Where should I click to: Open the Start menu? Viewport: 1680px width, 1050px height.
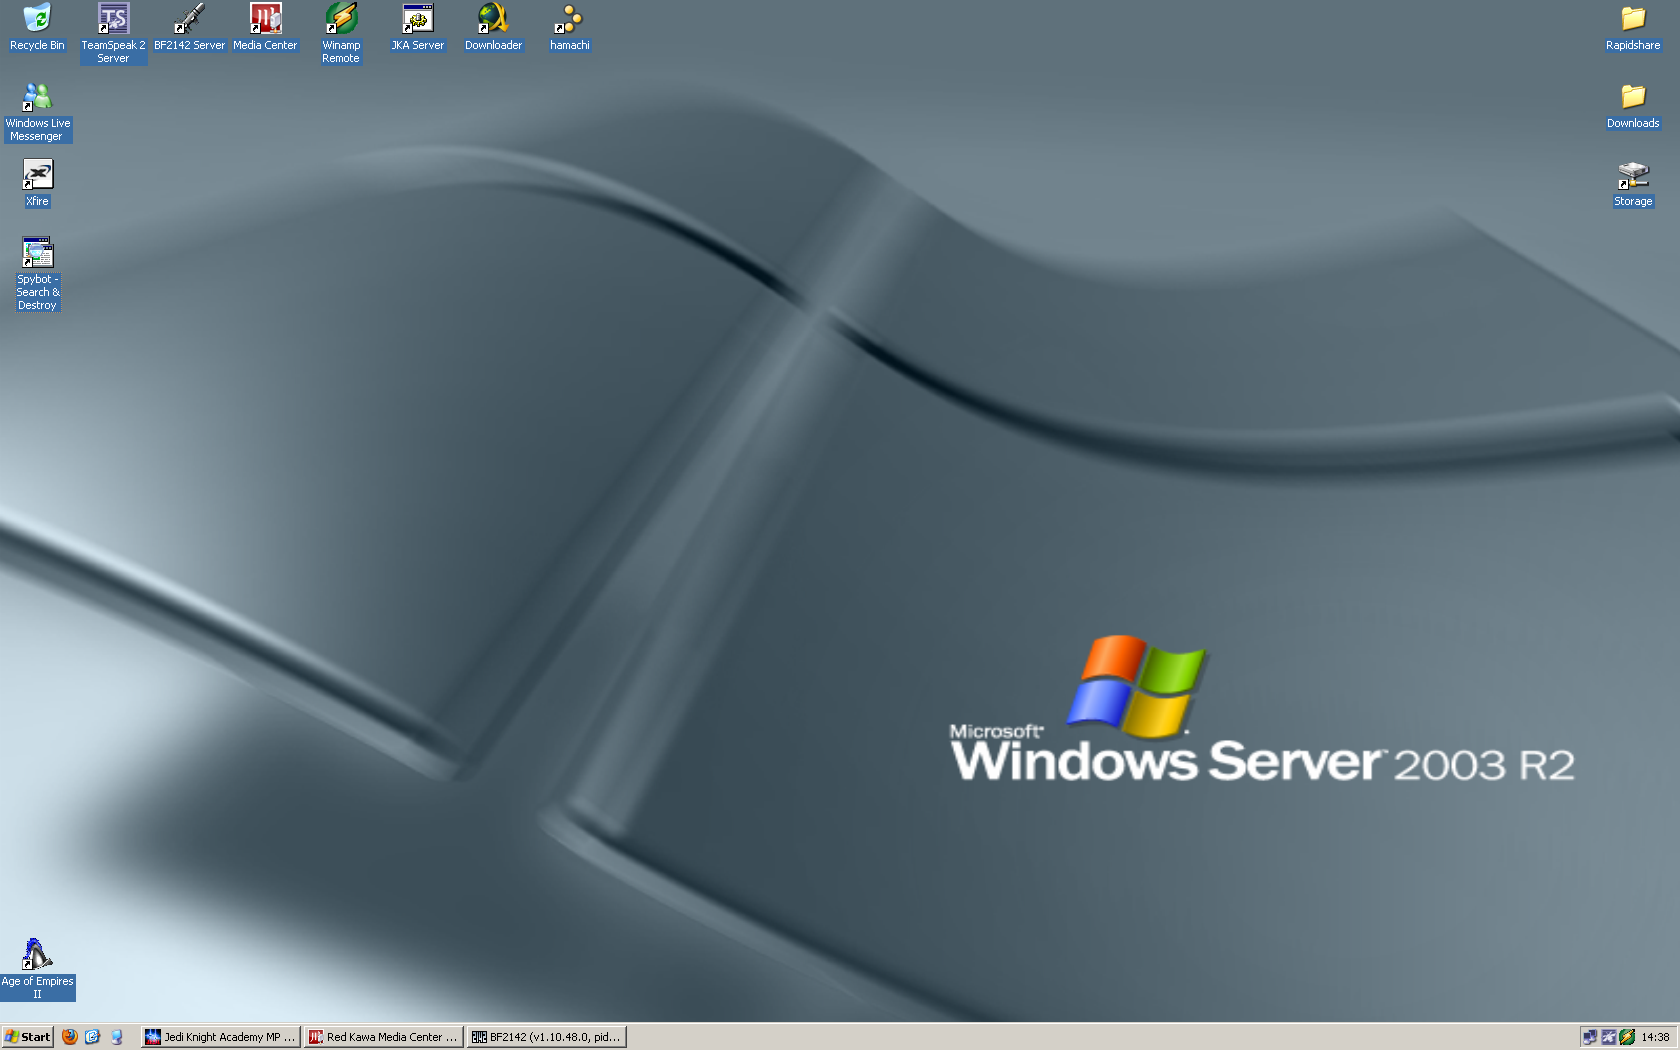(x=27, y=1037)
